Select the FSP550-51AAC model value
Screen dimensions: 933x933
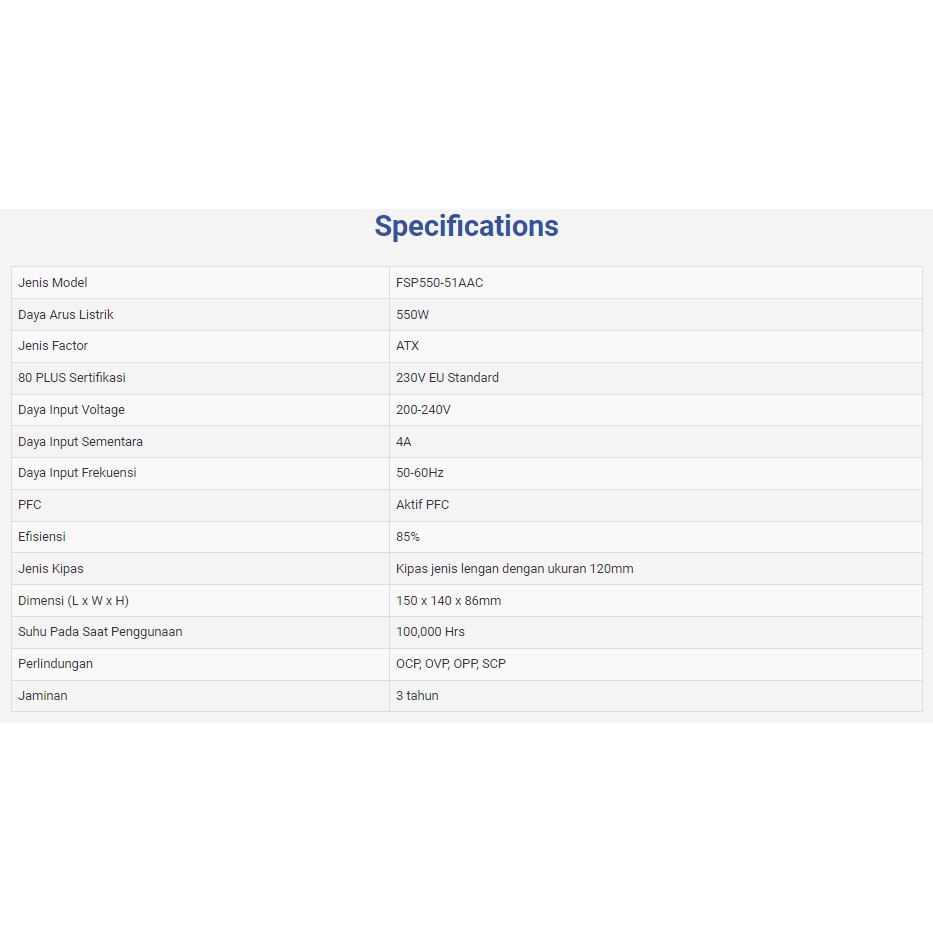tap(439, 283)
